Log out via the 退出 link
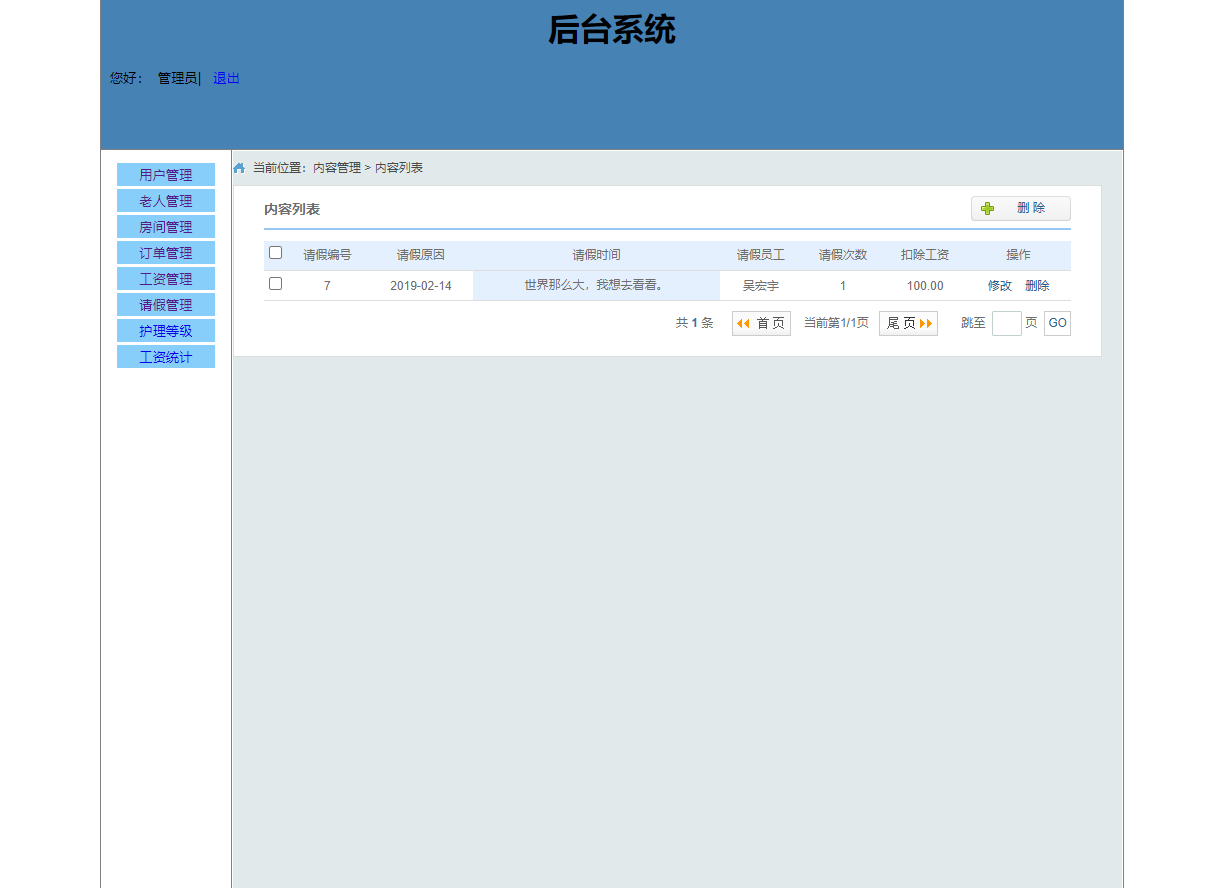Screen dimensions: 1232x888 pyautogui.click(x=225, y=78)
